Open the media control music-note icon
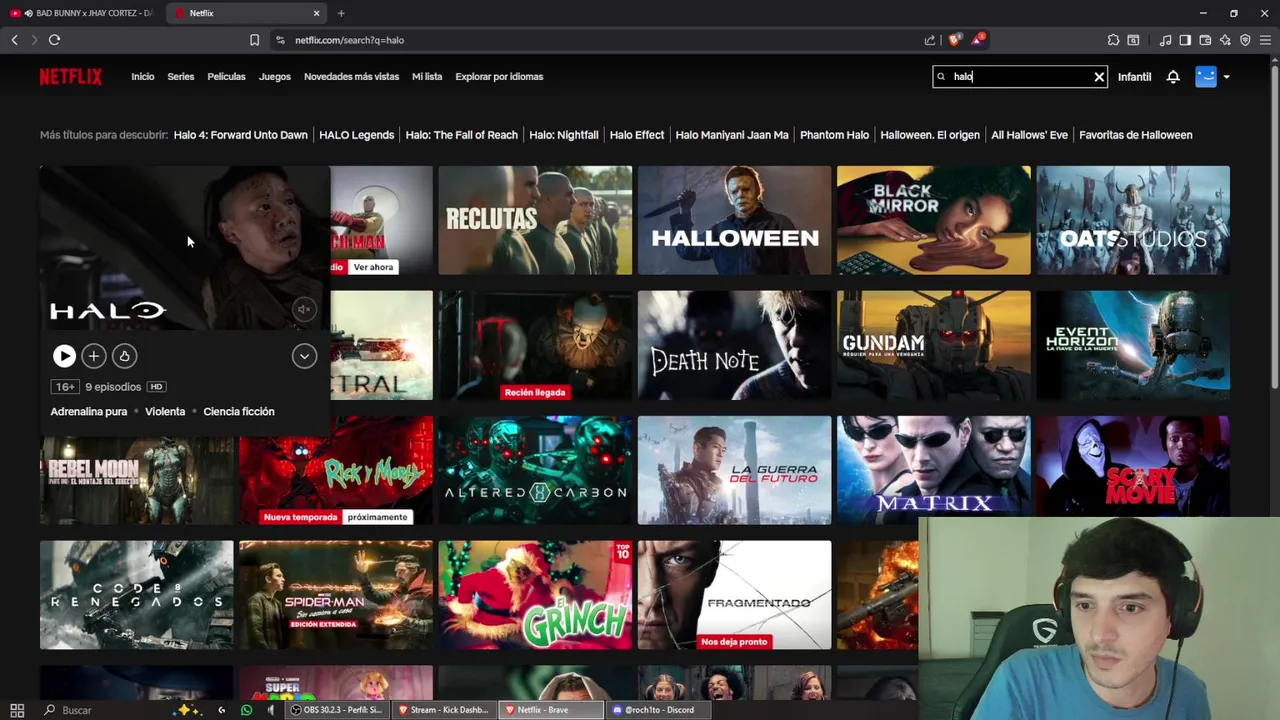Screen dimensions: 1280x720 click(x=1165, y=40)
